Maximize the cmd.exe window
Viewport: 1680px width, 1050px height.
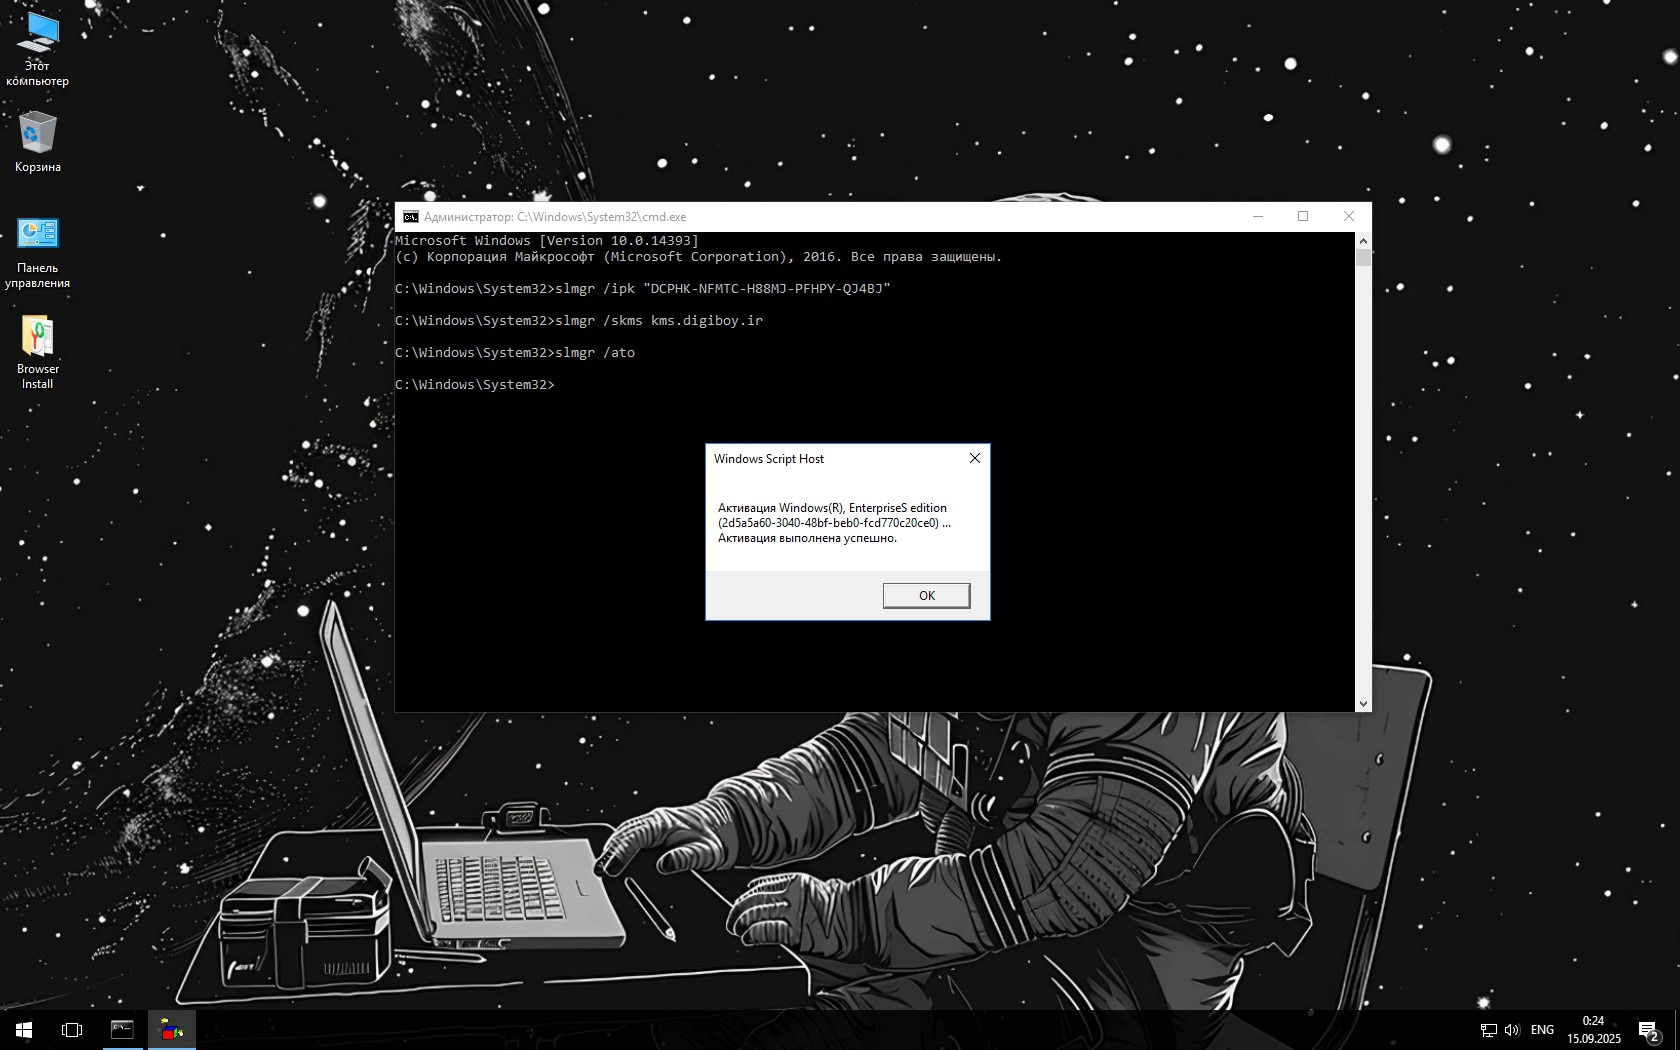click(1303, 217)
